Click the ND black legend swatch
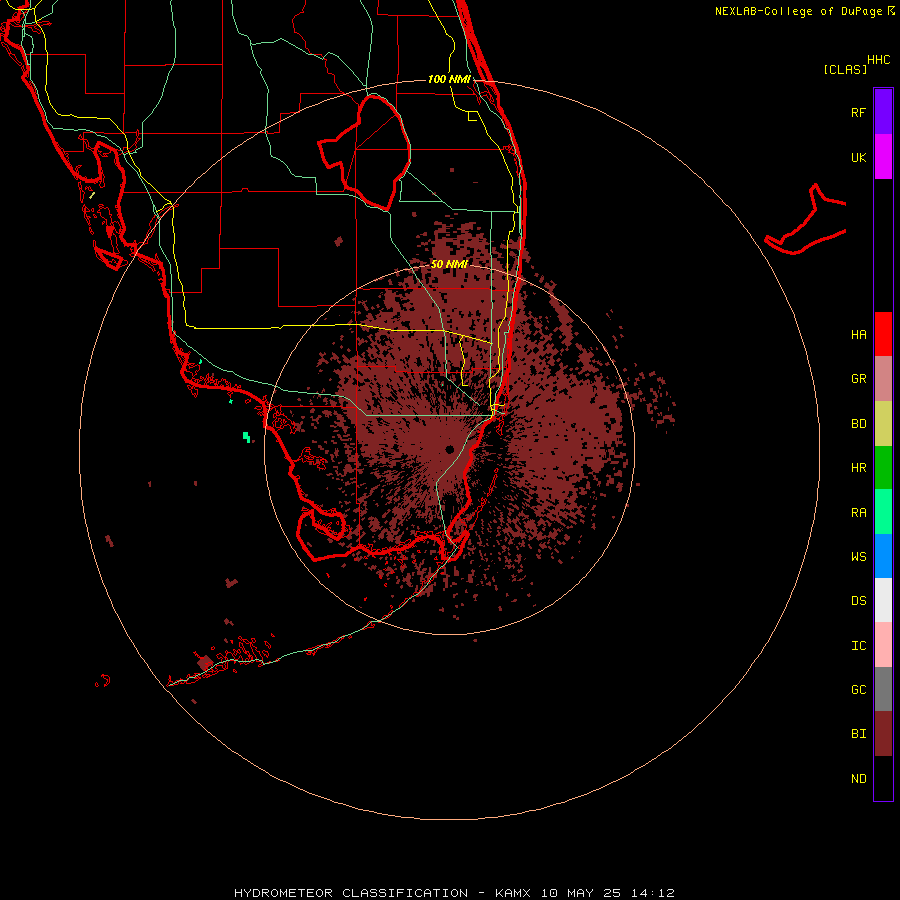 pos(883,778)
